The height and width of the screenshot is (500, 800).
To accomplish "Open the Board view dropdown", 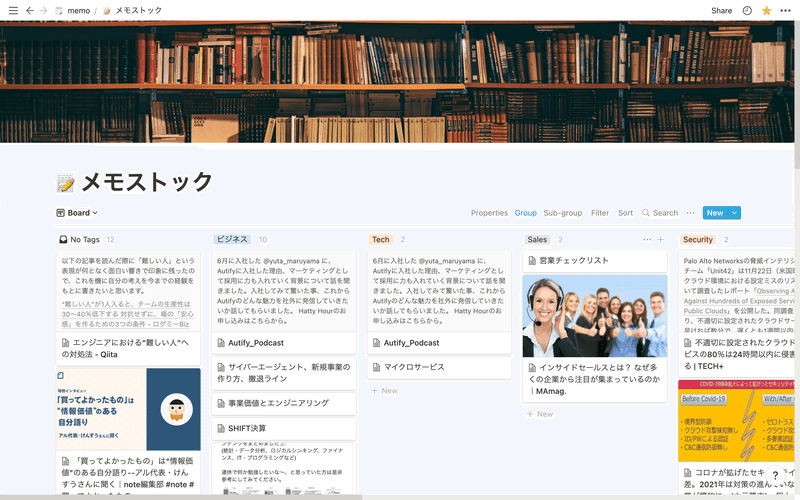I will tap(77, 213).
